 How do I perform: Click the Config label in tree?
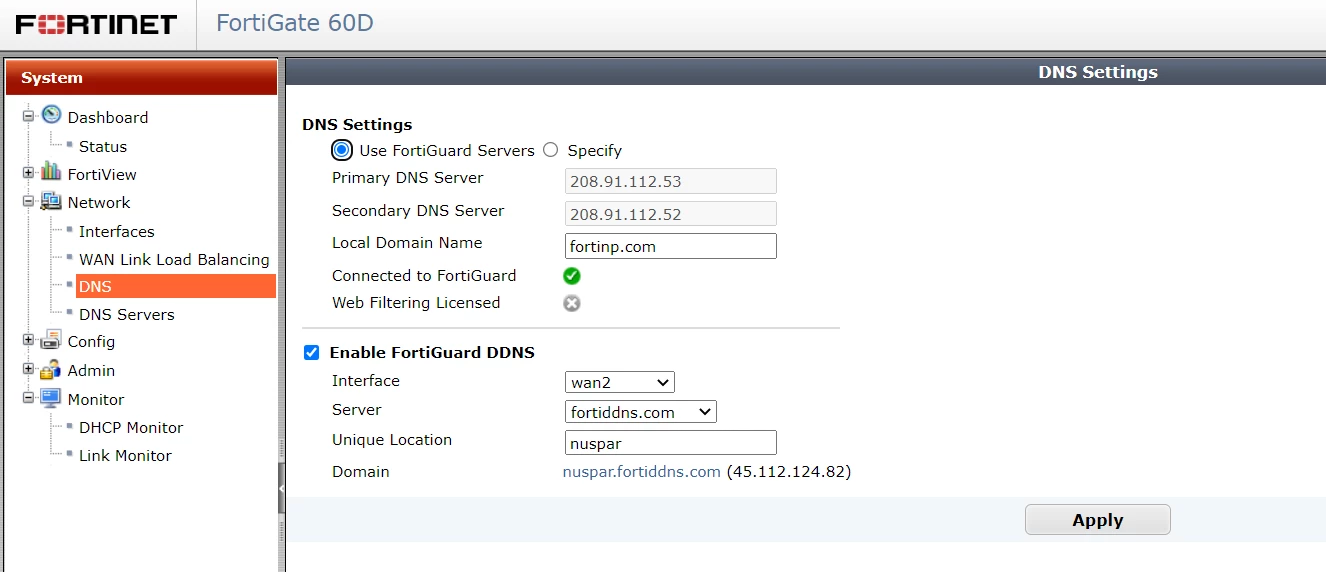tap(91, 341)
